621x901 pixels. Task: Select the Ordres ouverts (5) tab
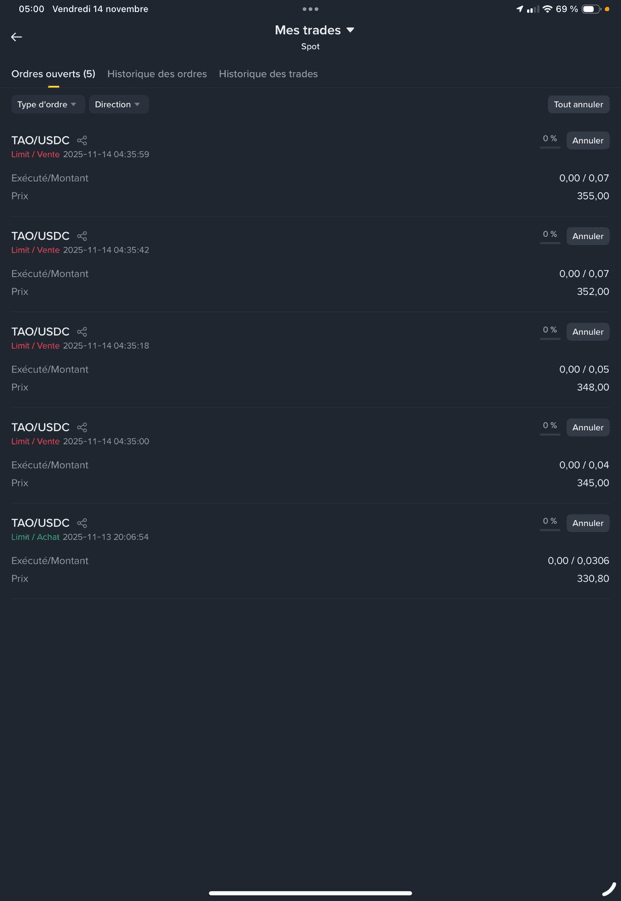(53, 74)
